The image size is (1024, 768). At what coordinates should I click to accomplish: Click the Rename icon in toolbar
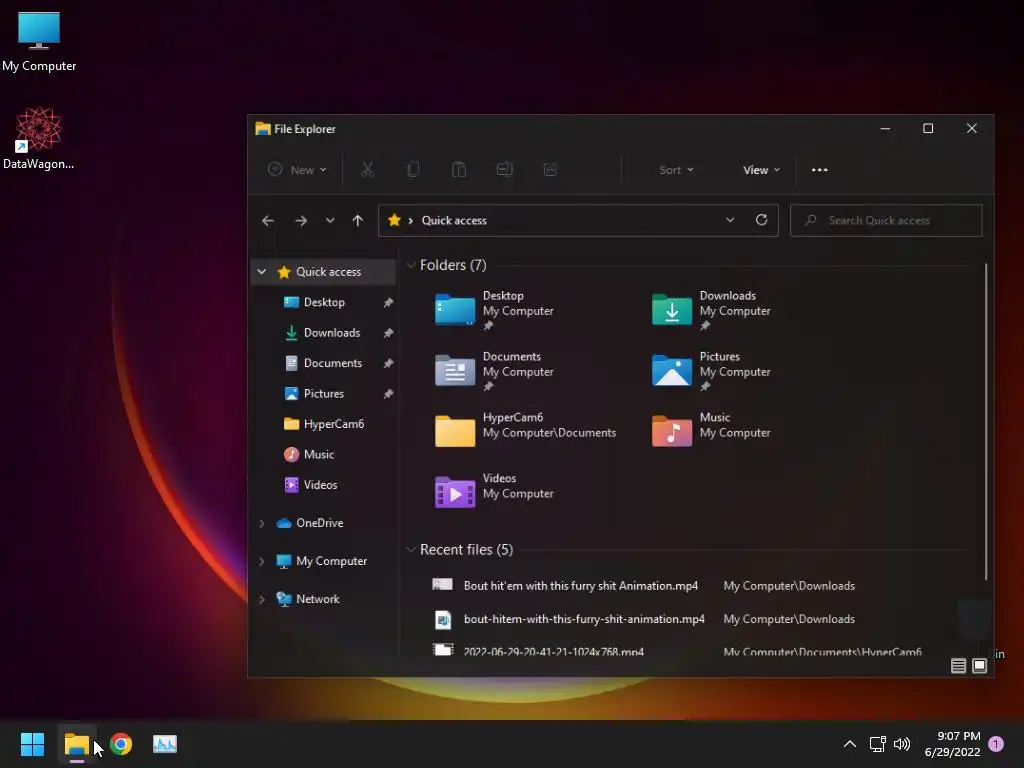504,170
